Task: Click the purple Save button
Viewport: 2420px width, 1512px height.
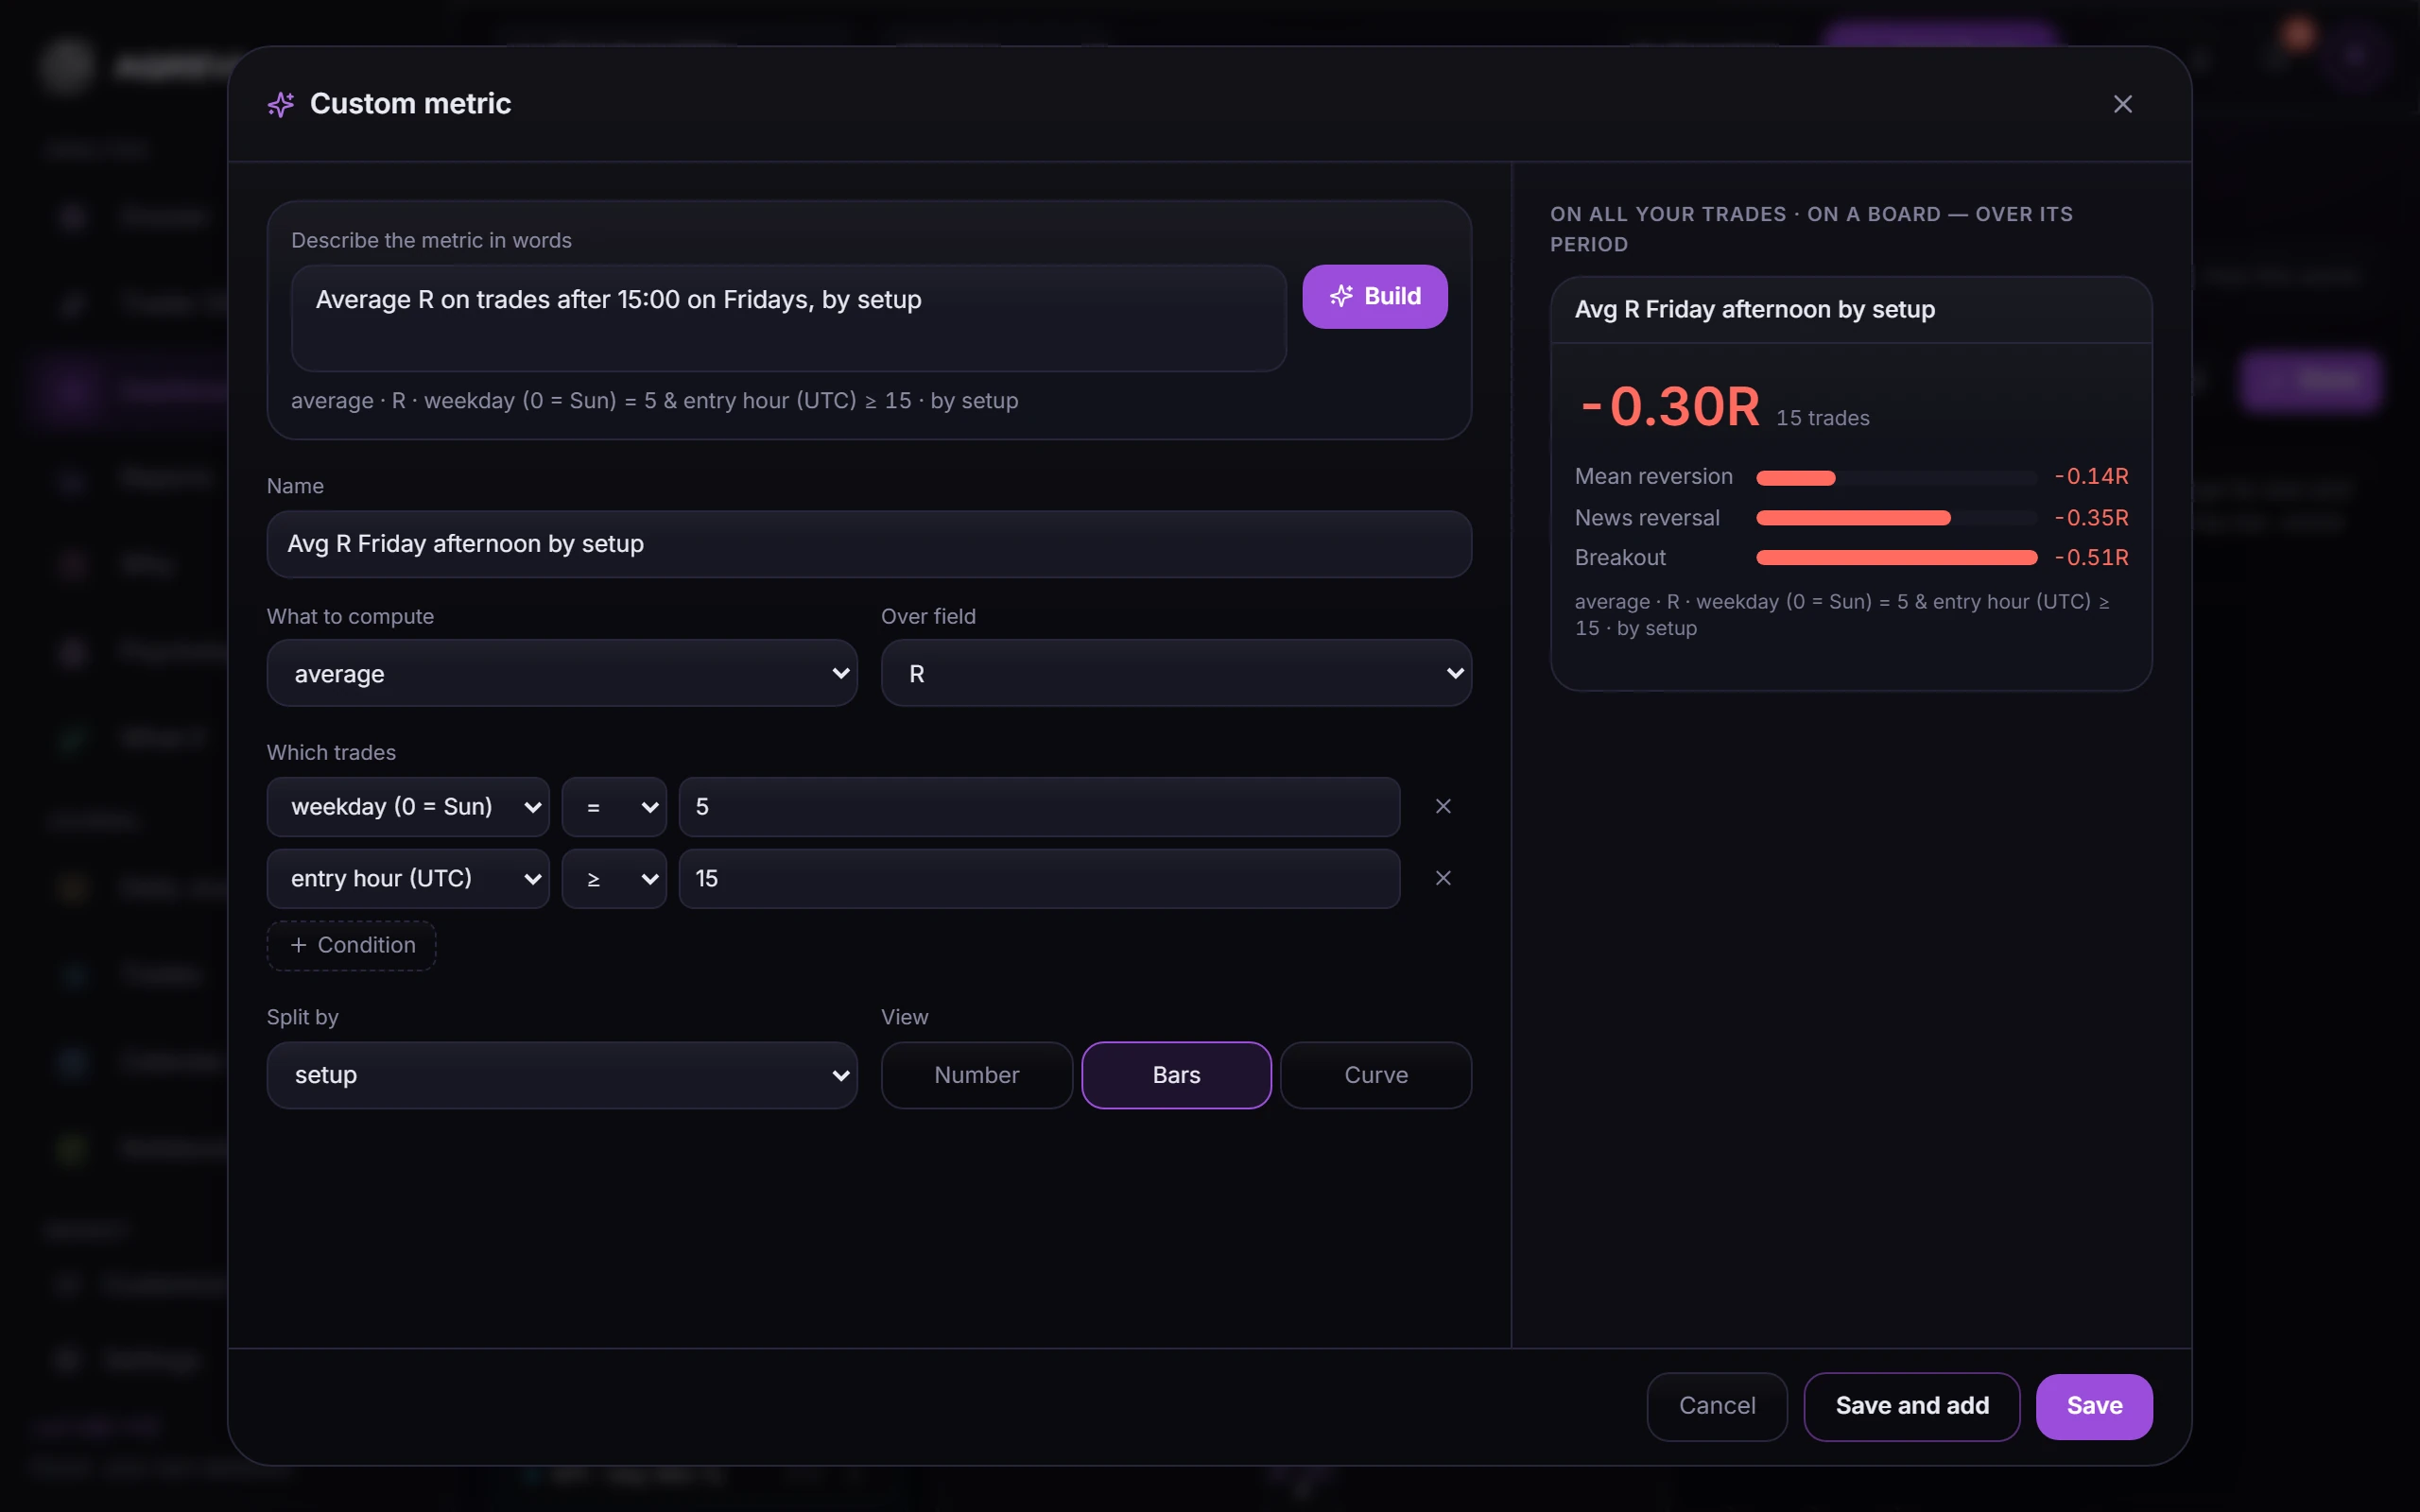Action: point(2094,1406)
